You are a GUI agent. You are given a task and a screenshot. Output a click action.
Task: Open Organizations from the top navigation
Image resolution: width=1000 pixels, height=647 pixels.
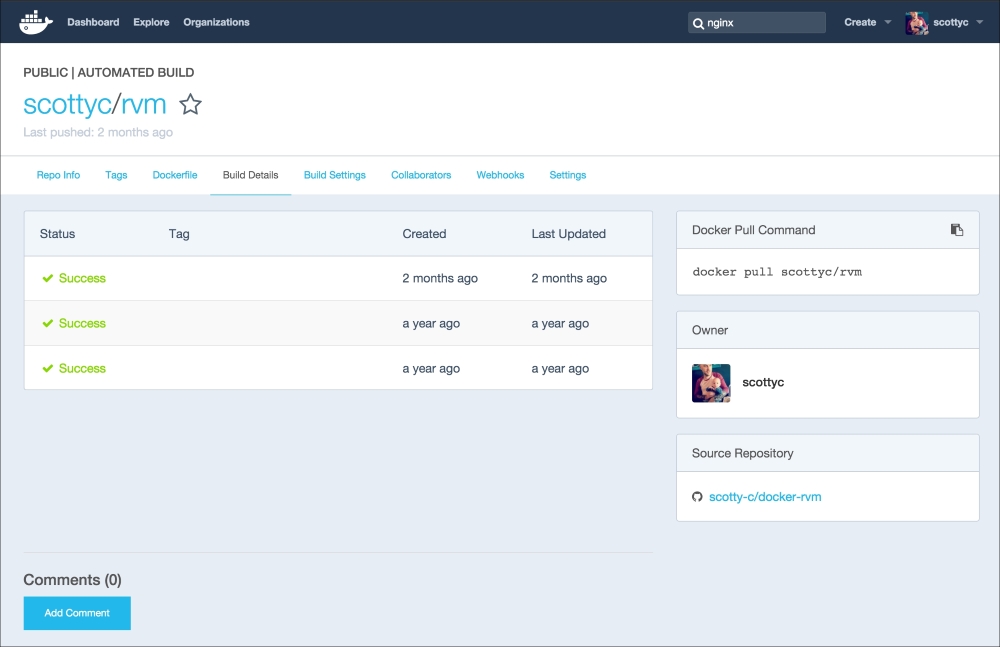click(216, 22)
